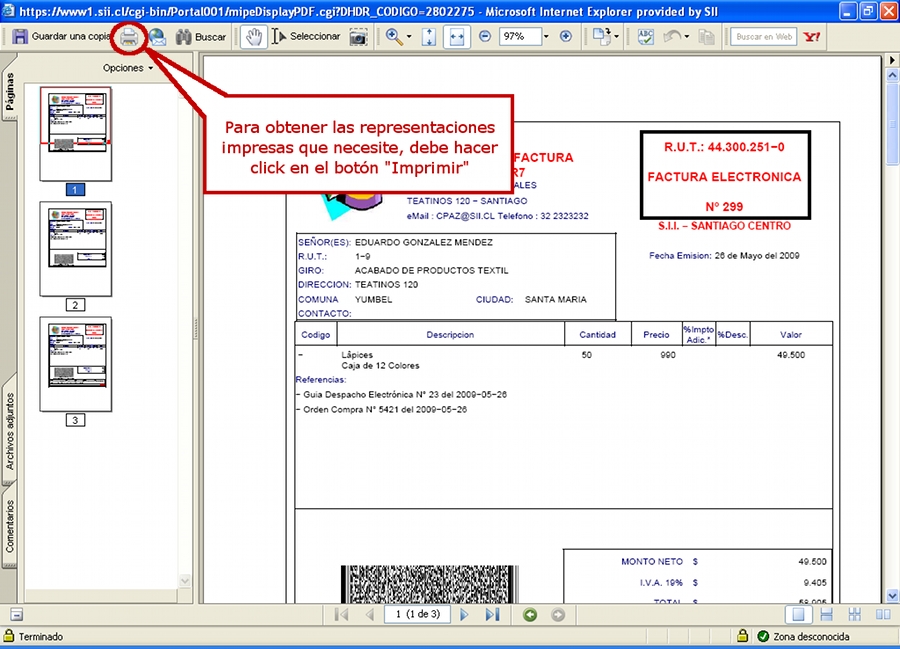The height and width of the screenshot is (649, 900).
Task: Click the 'R.U.T.: 44.300.251-0' text
Action: point(724,147)
